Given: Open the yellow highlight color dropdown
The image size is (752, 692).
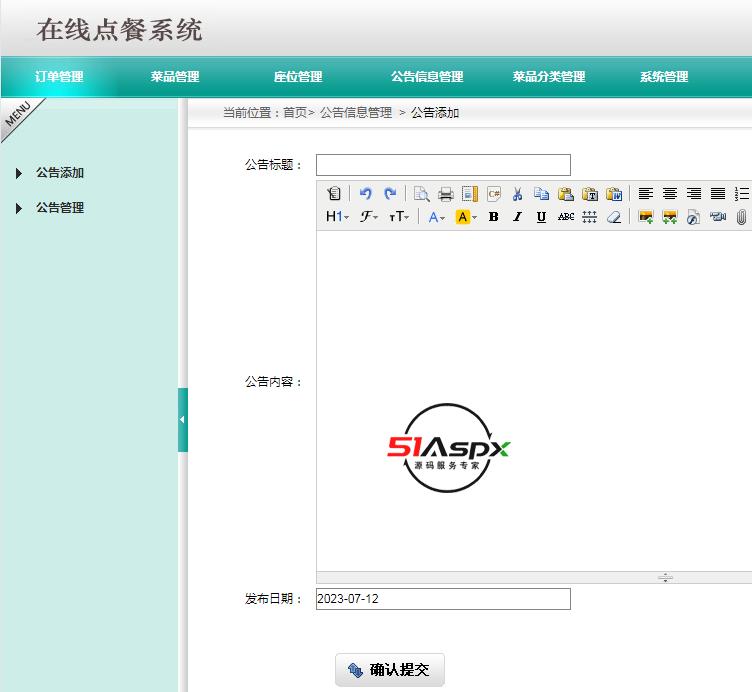Looking at the screenshot, I should [x=466, y=217].
